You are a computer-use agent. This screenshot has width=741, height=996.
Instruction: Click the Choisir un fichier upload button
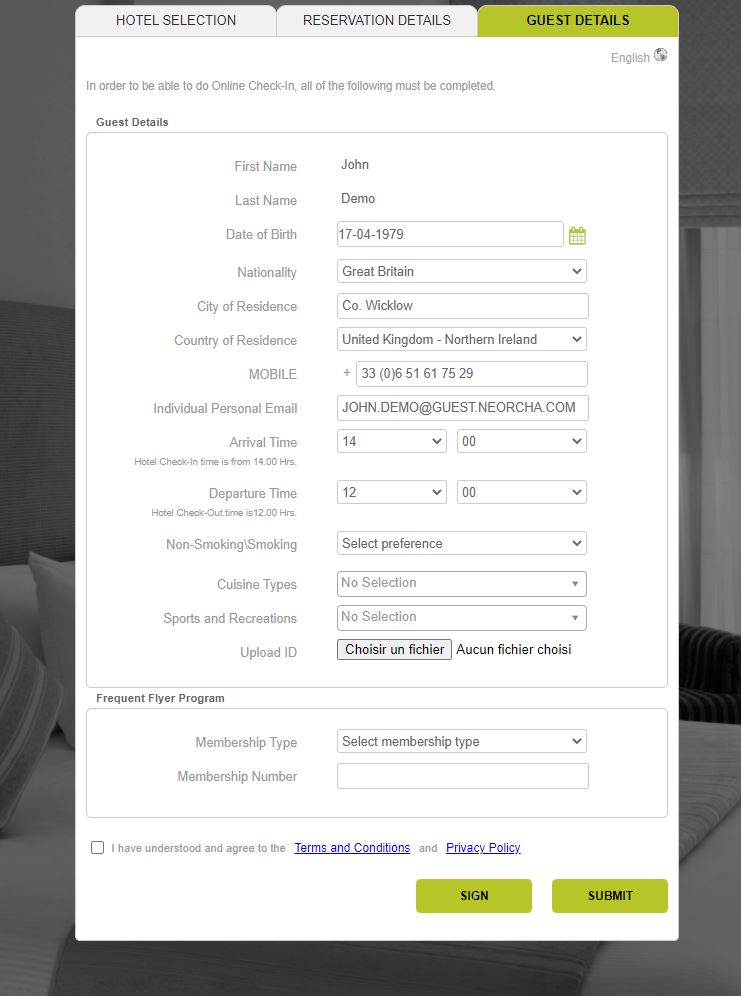point(394,650)
